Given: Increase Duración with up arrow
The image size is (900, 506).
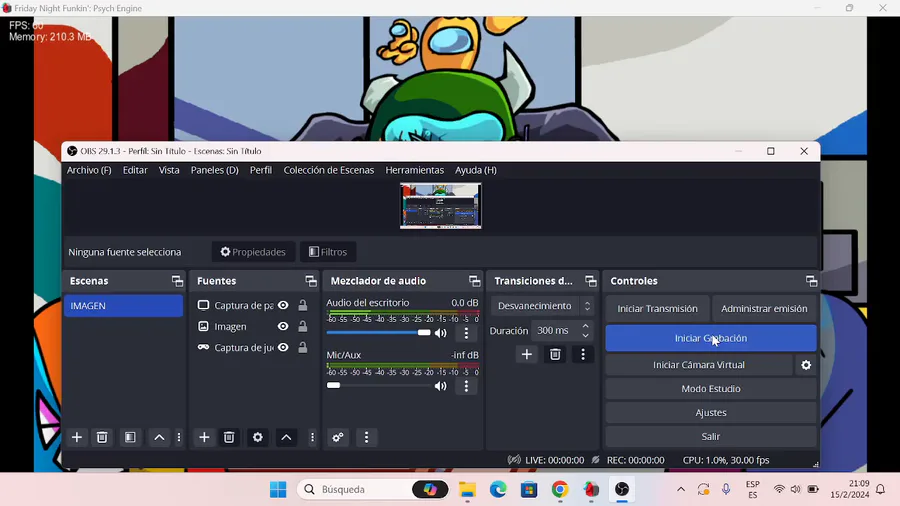Looking at the screenshot, I should click(585, 326).
